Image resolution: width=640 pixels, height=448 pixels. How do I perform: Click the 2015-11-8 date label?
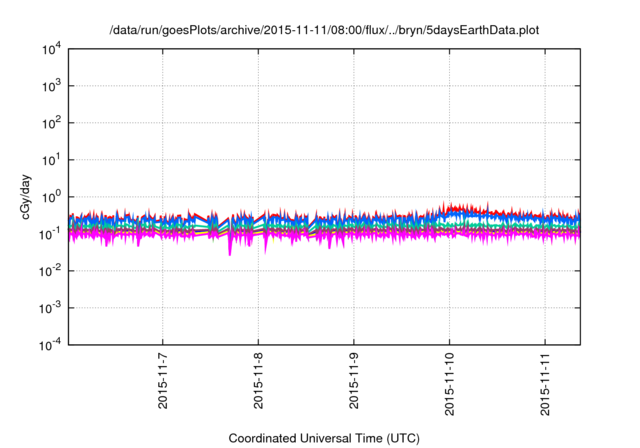click(x=258, y=381)
